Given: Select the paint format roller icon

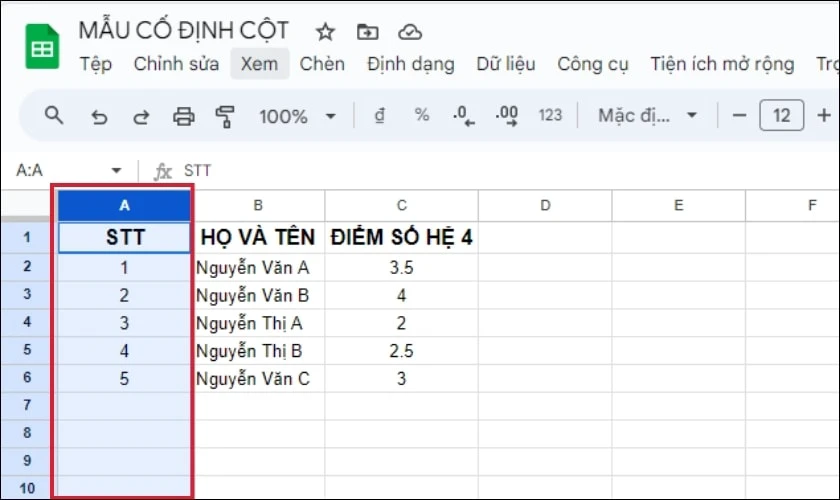Looking at the screenshot, I should pyautogui.click(x=225, y=116).
